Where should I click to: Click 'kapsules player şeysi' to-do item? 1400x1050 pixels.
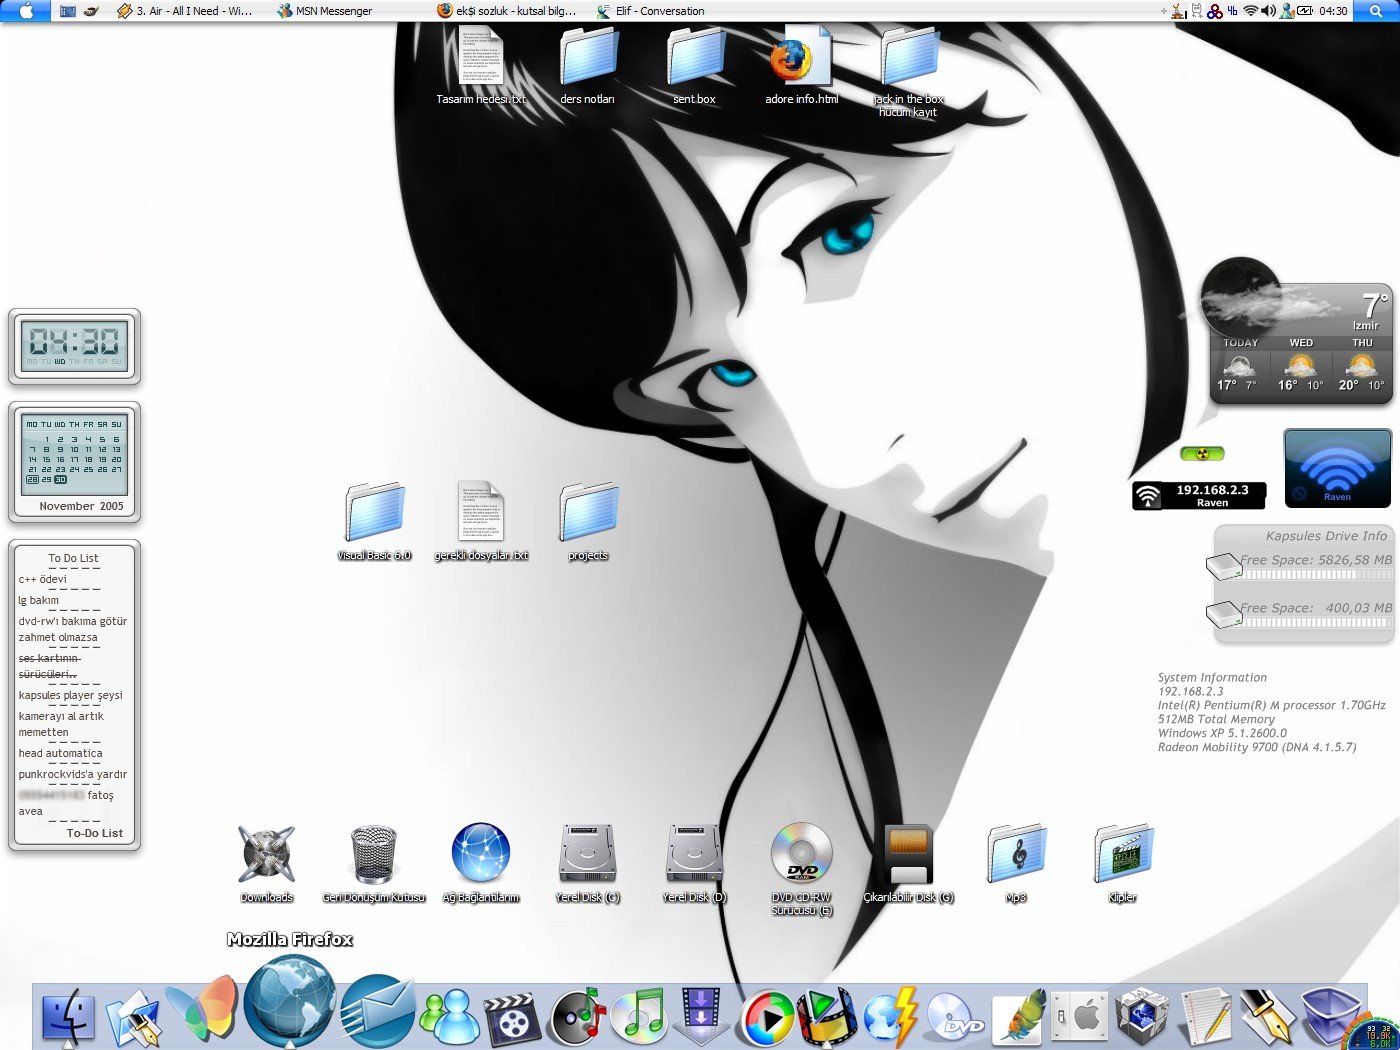tap(70, 695)
